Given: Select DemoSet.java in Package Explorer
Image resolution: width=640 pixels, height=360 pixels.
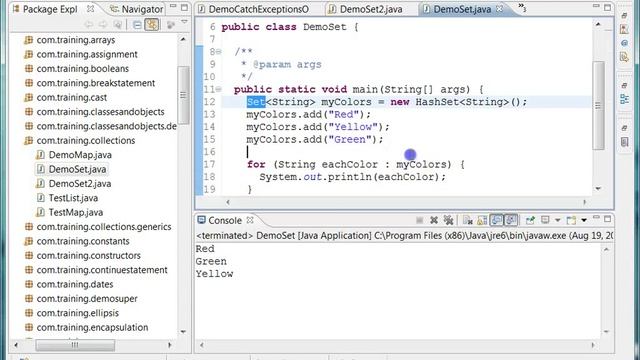Looking at the screenshot, I should pyautogui.click(x=77, y=169).
